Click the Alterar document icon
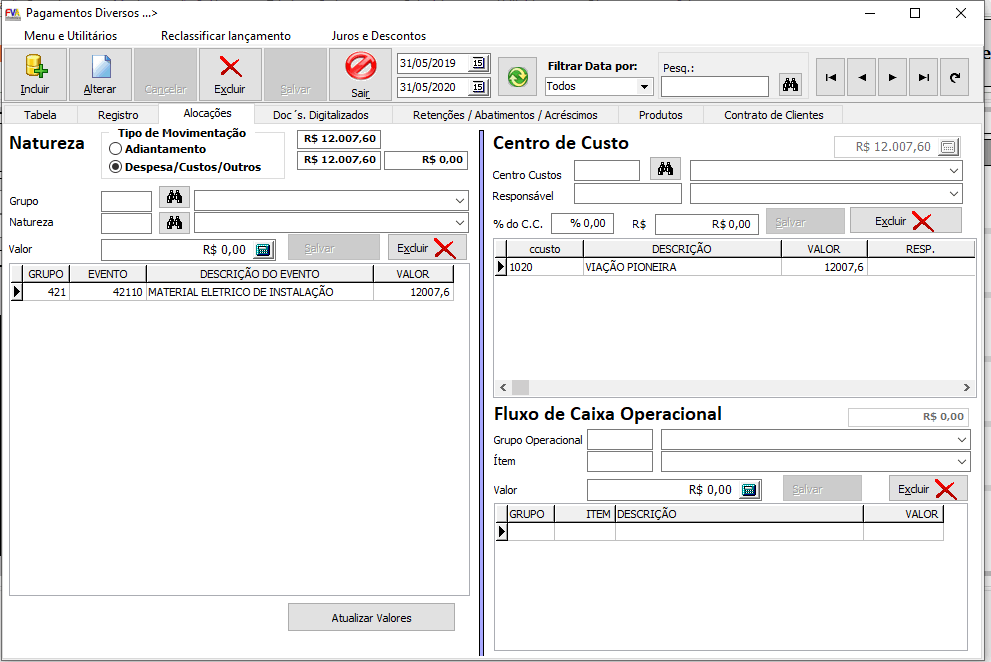This screenshot has width=991, height=662. point(100,74)
